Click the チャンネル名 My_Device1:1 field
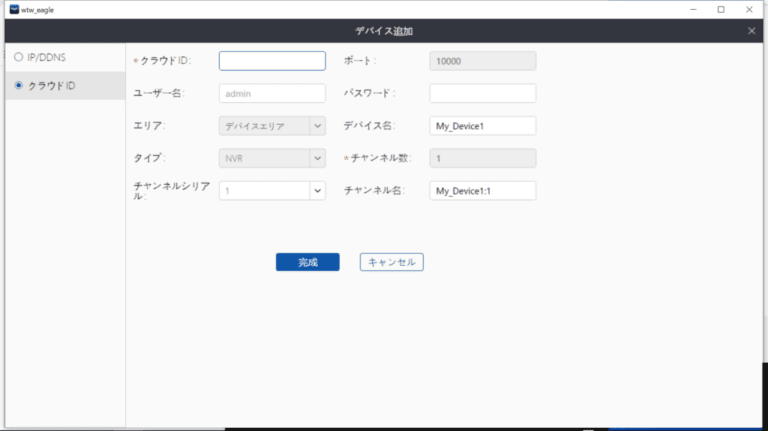 click(x=482, y=190)
